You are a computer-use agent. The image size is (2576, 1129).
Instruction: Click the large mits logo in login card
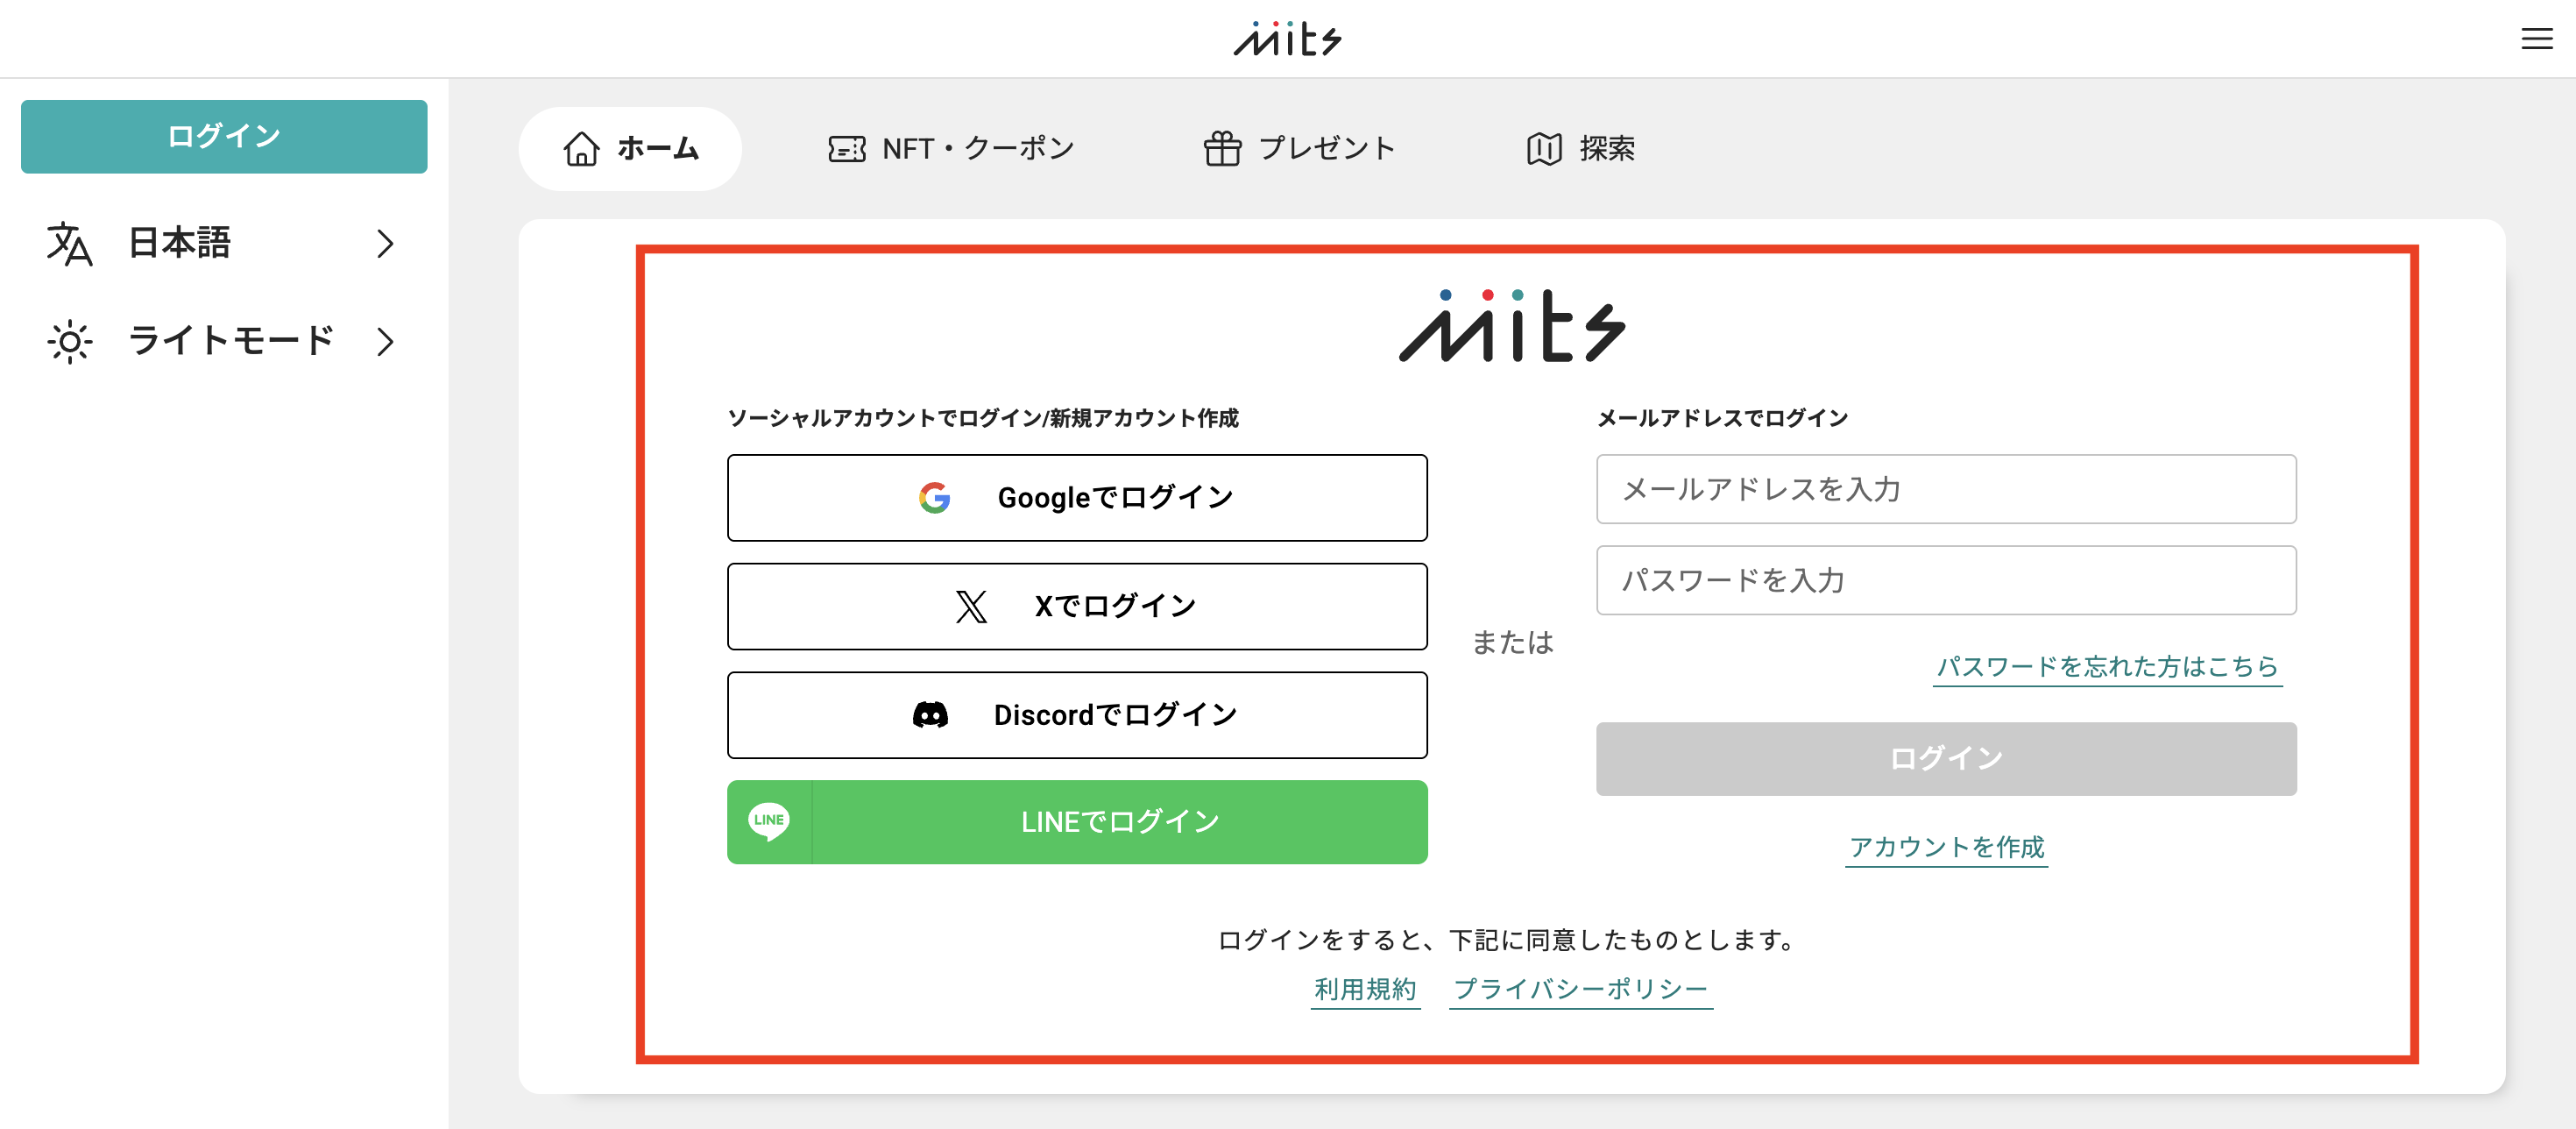tap(1511, 325)
